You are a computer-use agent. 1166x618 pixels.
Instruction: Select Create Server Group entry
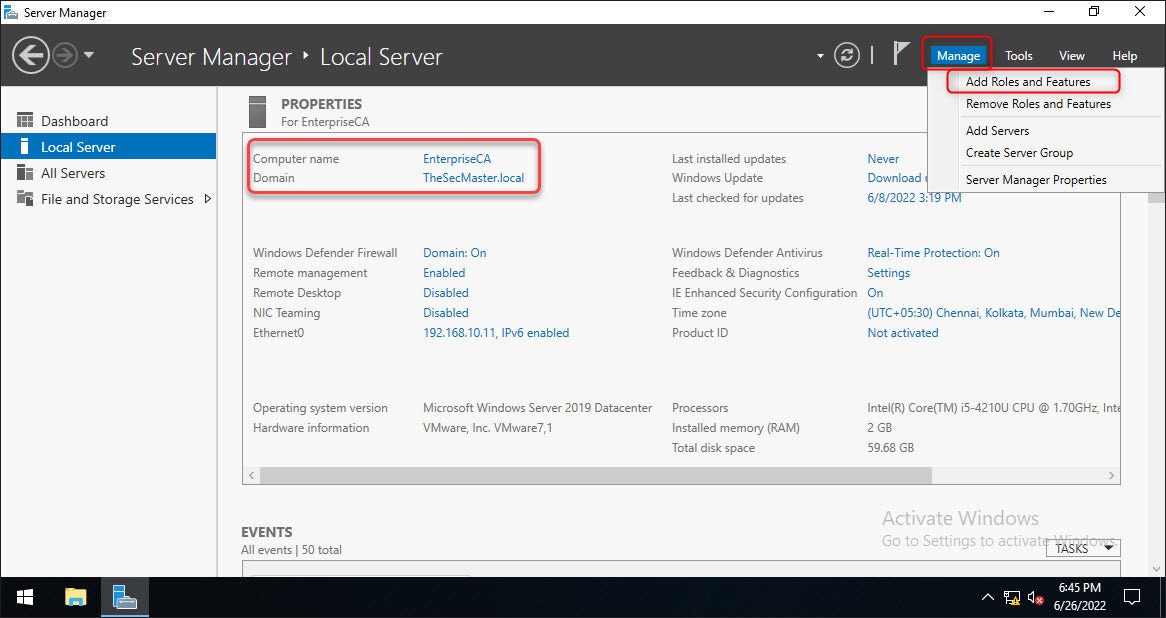(x=1019, y=153)
